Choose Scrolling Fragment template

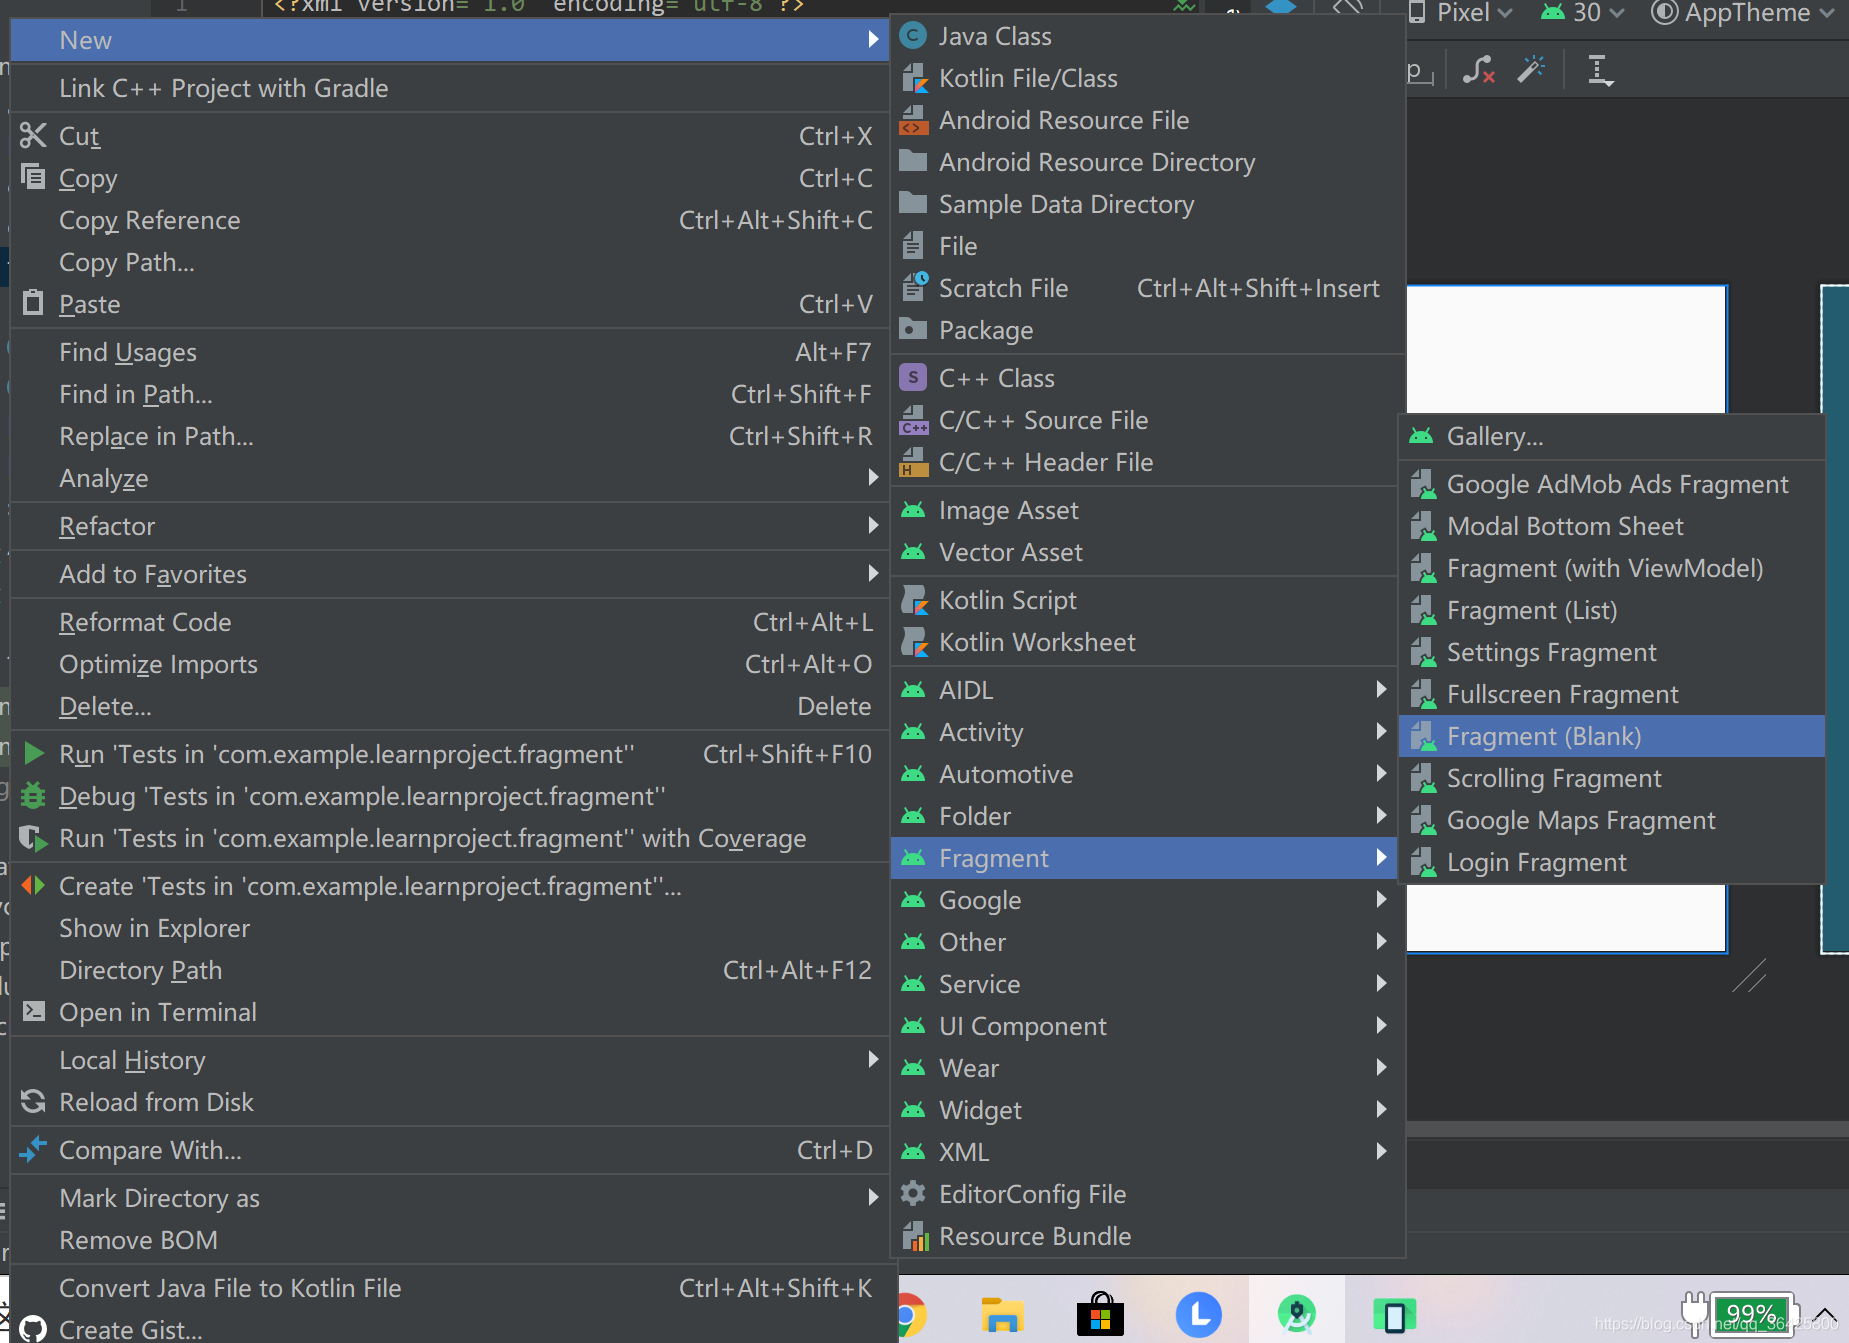tap(1612, 778)
